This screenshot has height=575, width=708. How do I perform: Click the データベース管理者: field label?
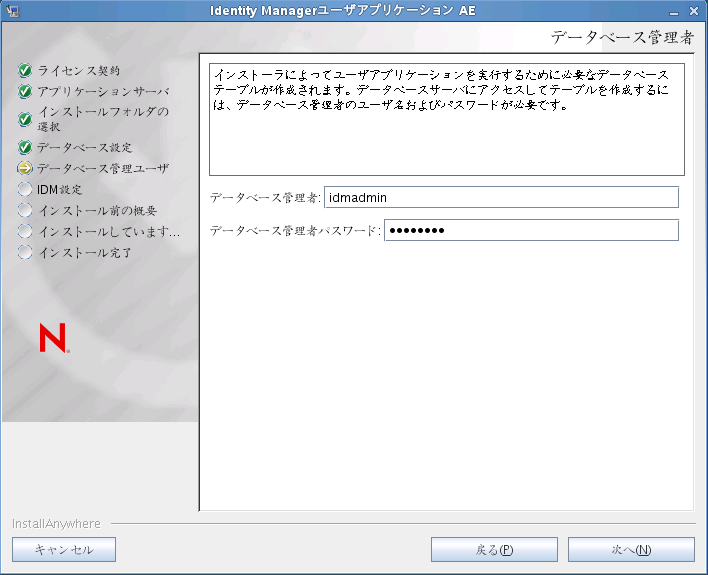266,197
